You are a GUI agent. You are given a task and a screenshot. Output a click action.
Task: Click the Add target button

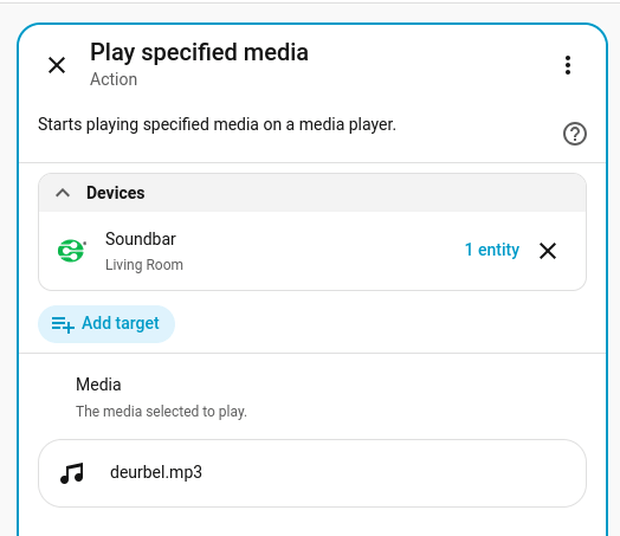click(x=106, y=324)
